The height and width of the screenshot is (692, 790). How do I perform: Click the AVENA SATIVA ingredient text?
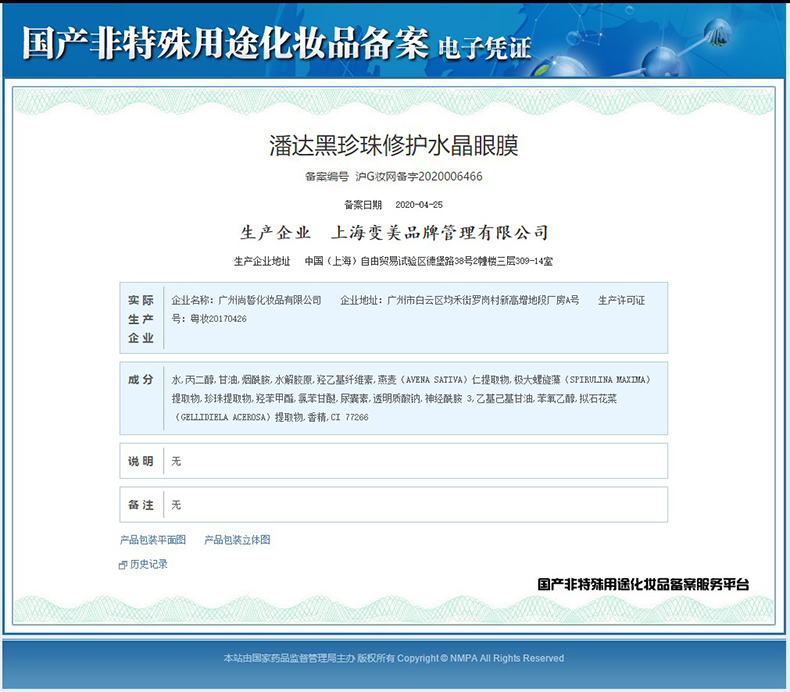tap(434, 380)
